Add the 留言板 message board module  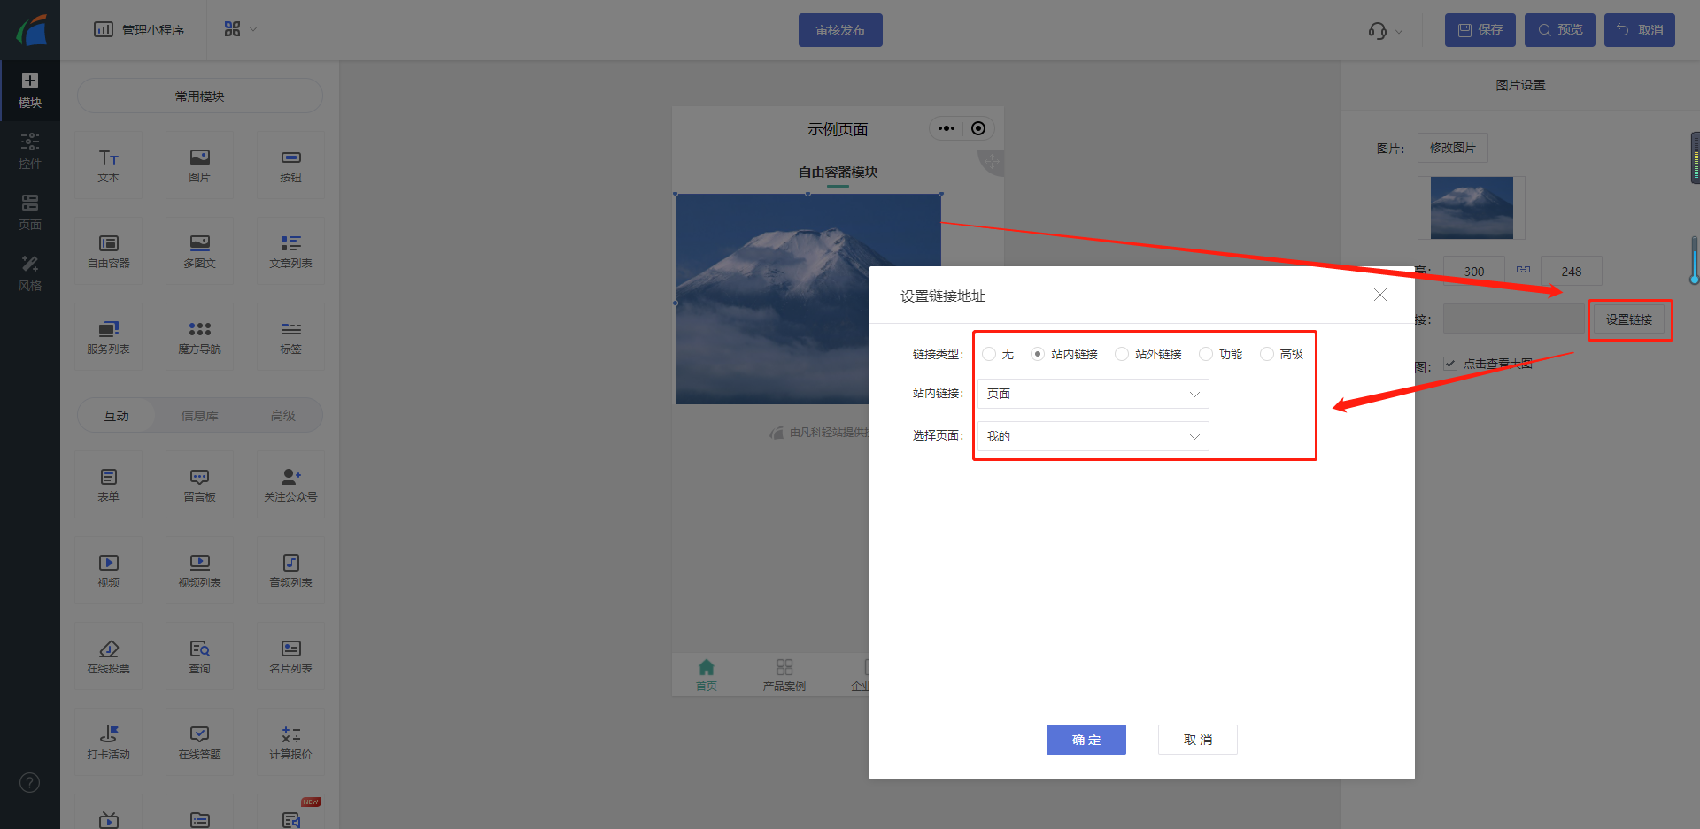coord(199,485)
